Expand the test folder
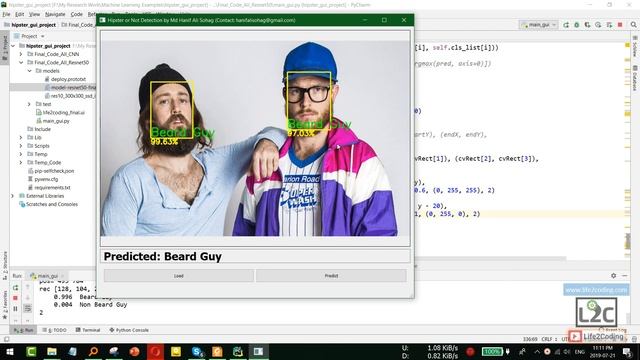Image resolution: width=640 pixels, height=360 pixels. (x=29, y=104)
